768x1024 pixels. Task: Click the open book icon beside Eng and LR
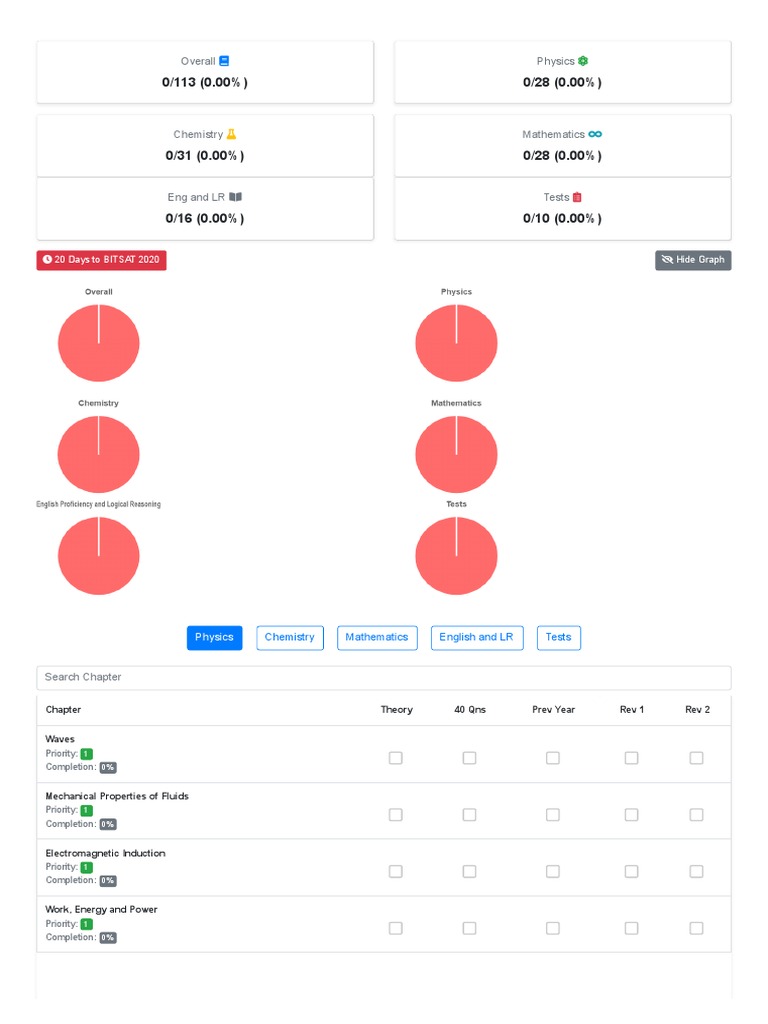pos(235,197)
